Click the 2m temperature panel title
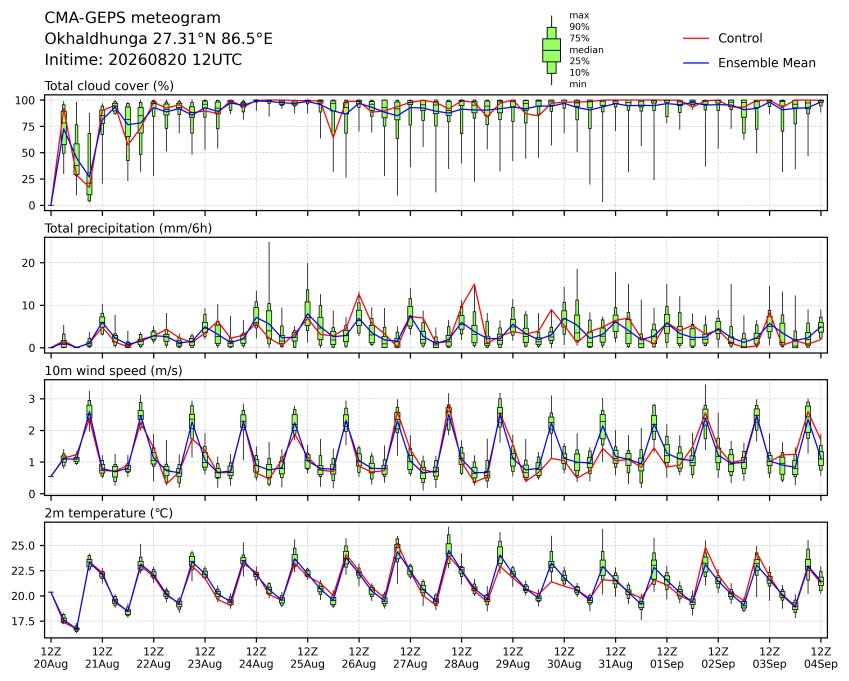The width and height of the screenshot is (849, 681). 108,513
